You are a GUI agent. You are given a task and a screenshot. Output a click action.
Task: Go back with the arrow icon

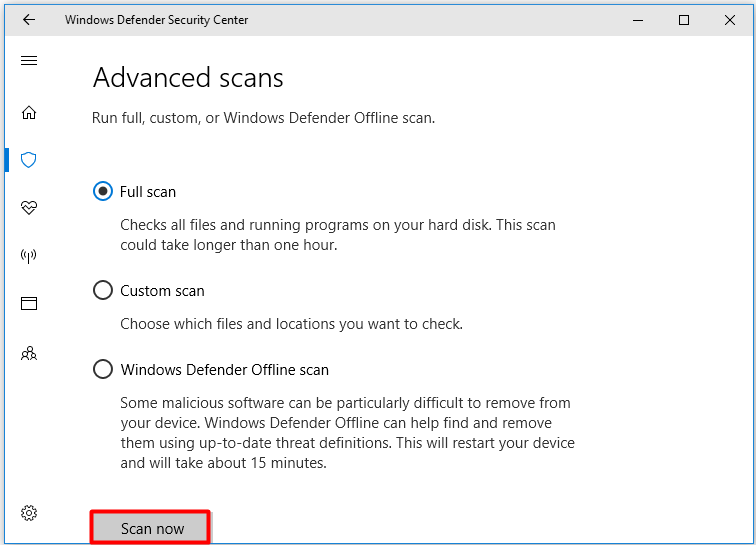29,20
